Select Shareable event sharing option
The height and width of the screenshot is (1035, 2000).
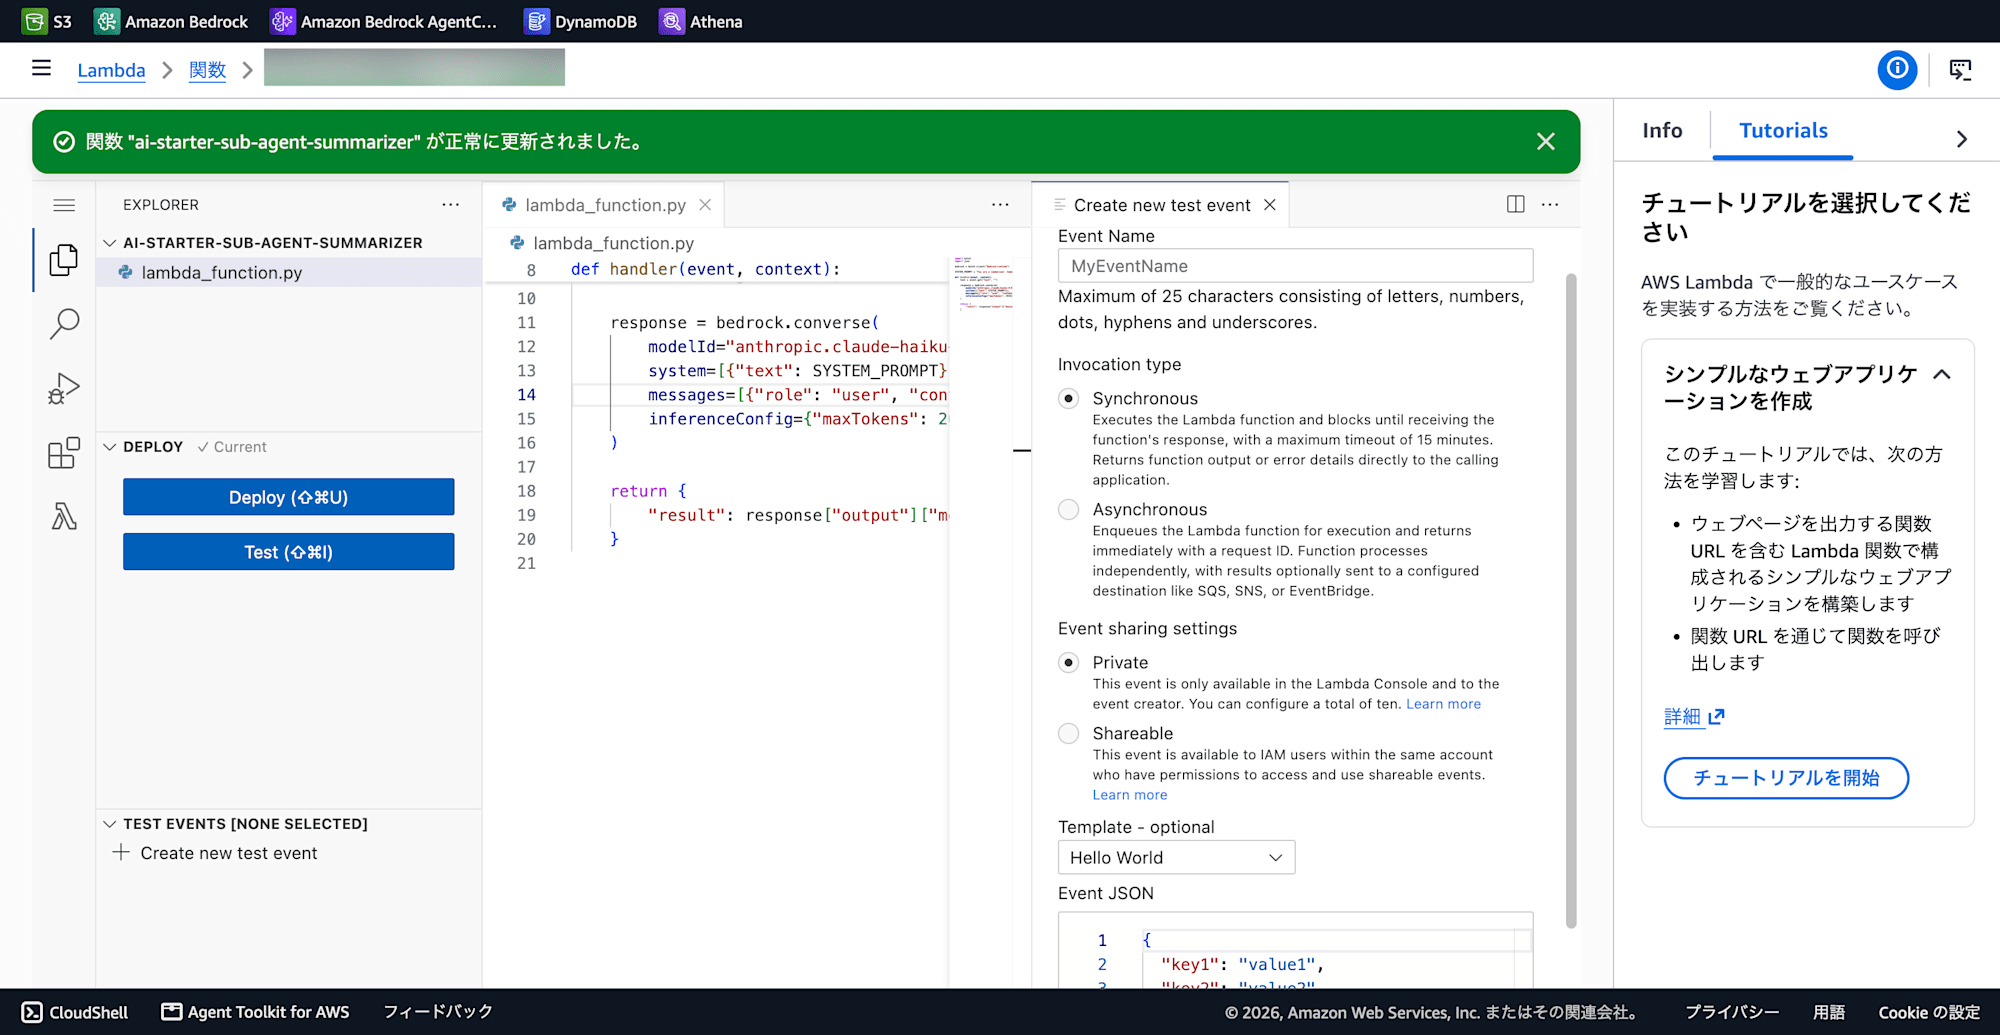point(1069,734)
